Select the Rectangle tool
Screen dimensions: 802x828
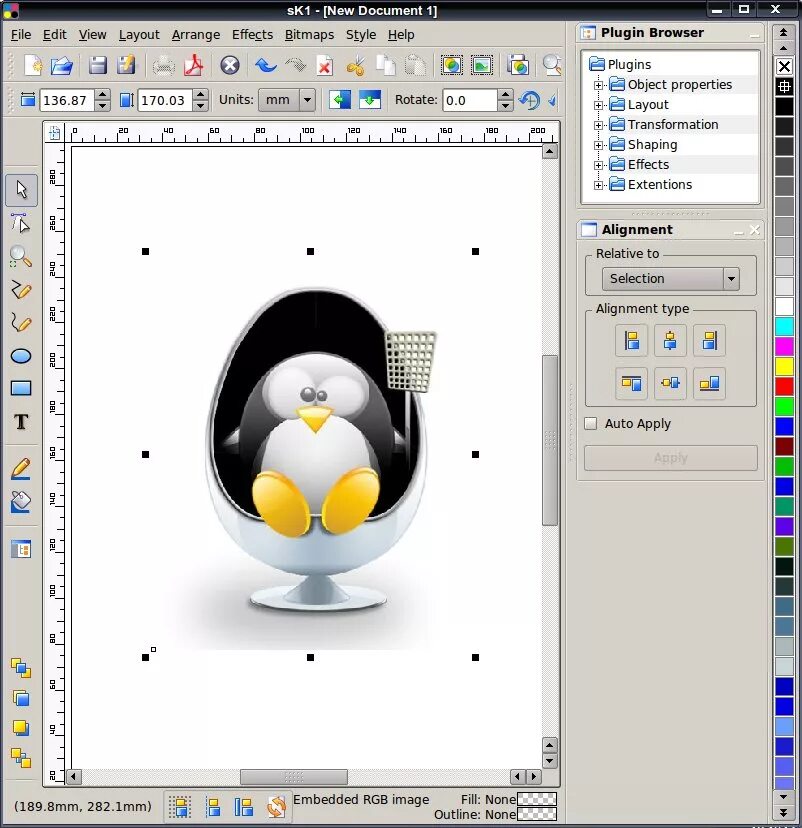tap(21, 389)
